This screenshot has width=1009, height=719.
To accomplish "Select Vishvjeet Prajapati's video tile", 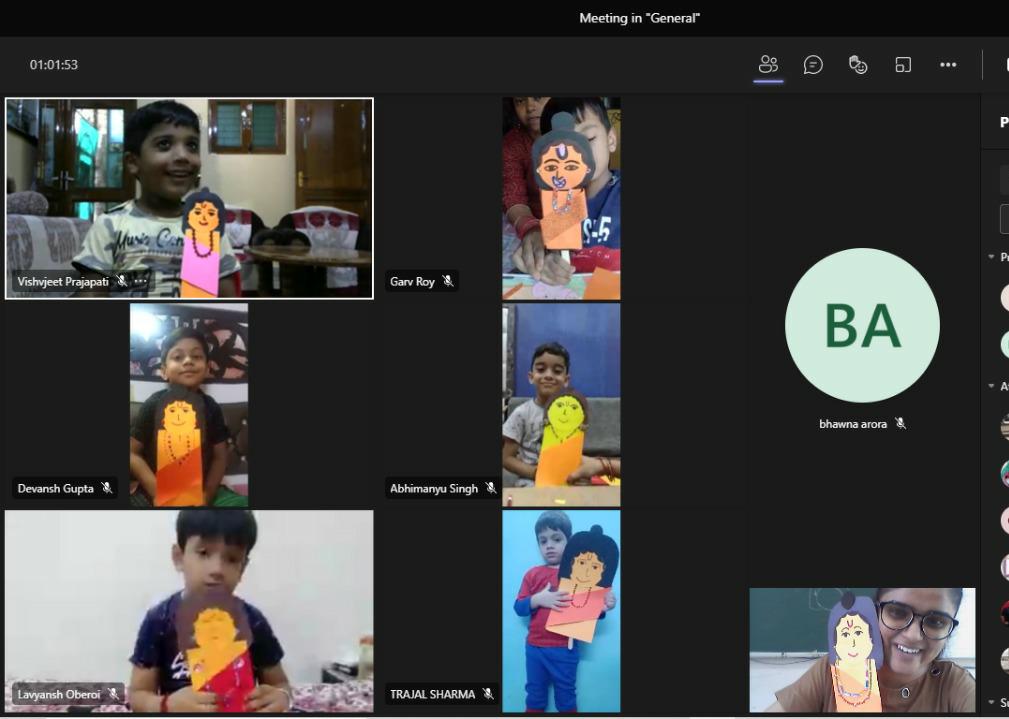I will point(189,198).
